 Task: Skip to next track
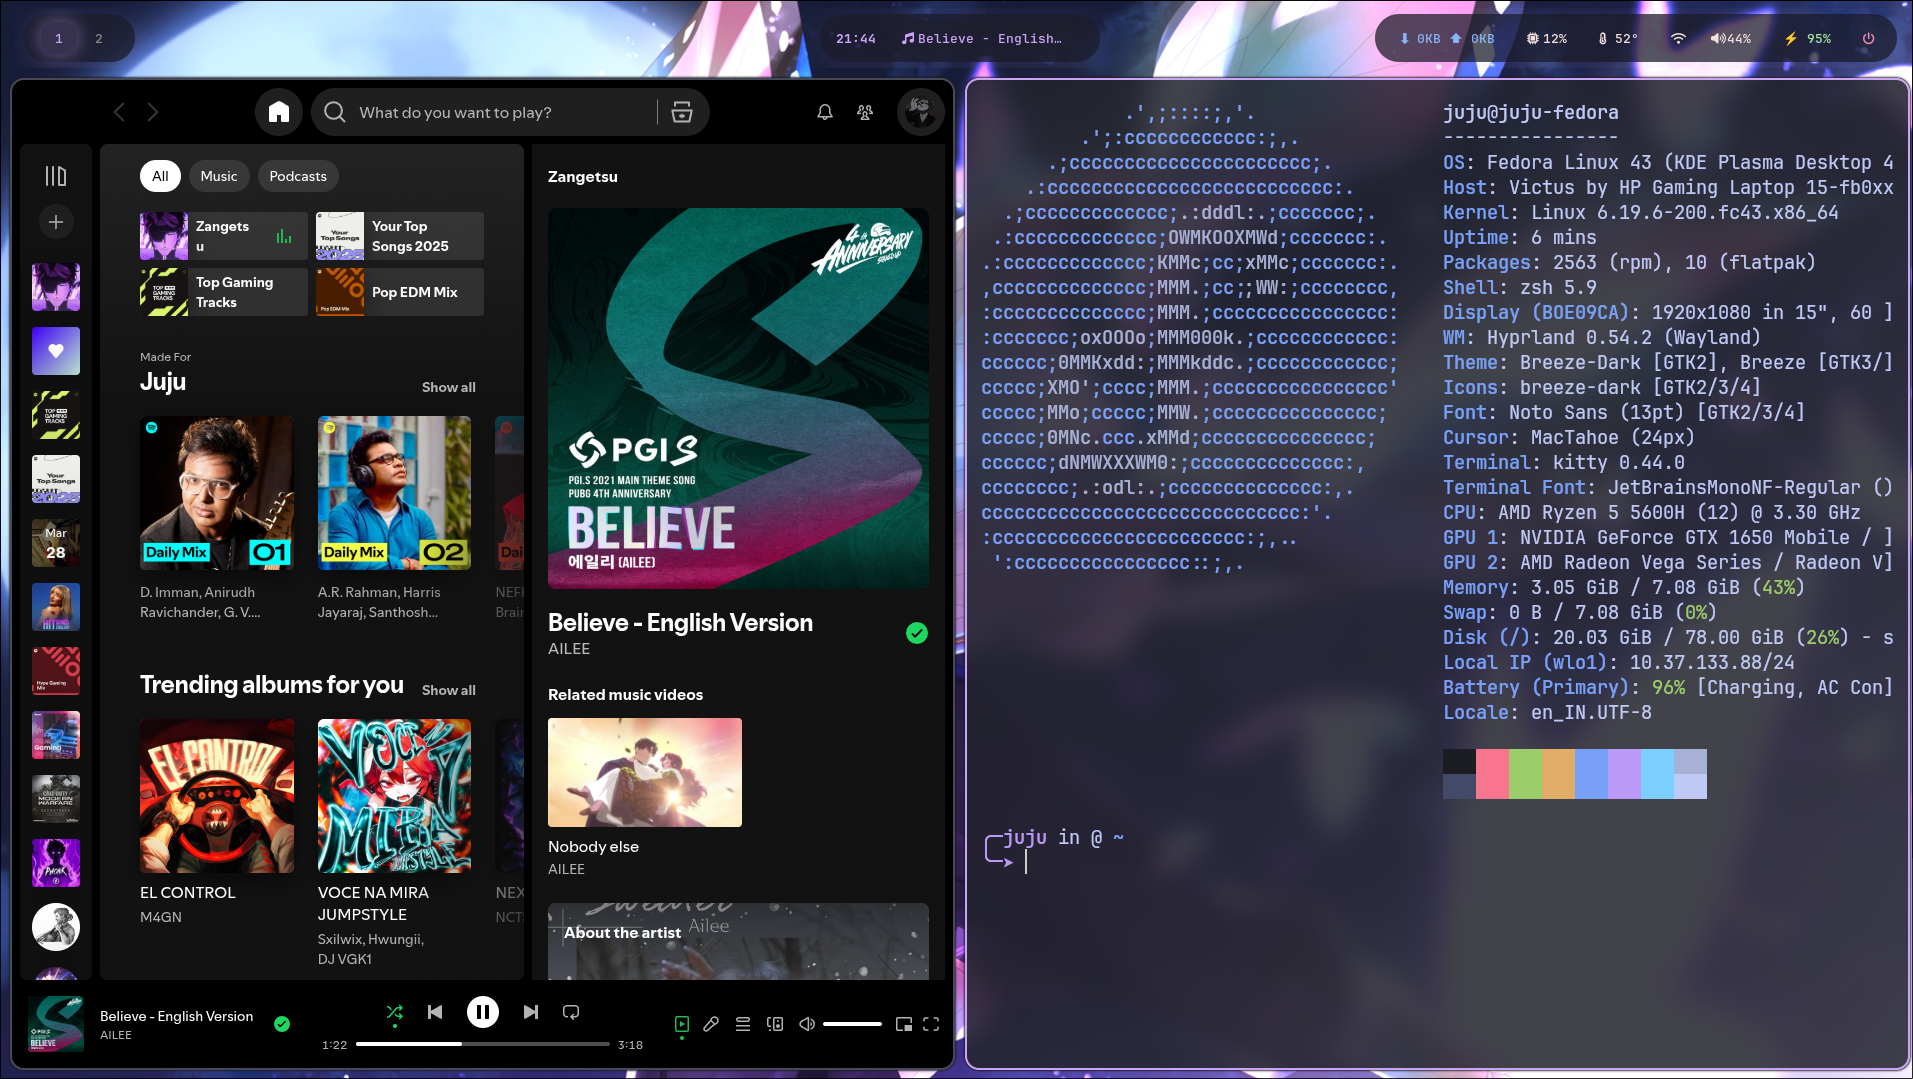(531, 1012)
